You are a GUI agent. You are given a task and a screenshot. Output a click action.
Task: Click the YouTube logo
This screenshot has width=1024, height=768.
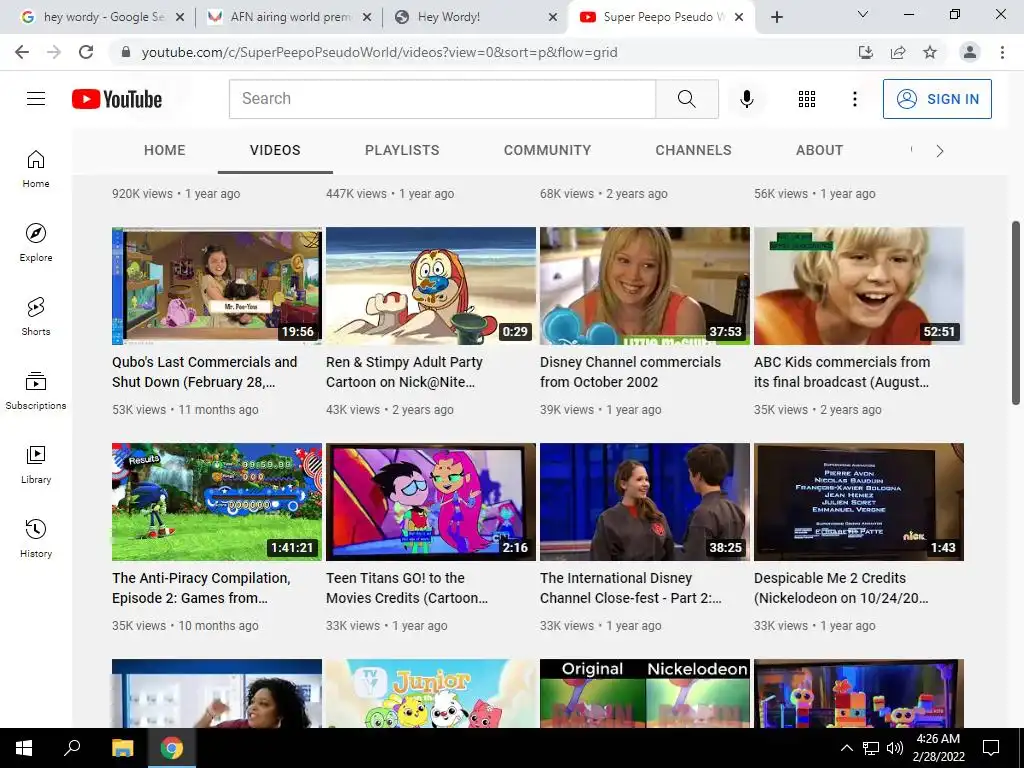coord(117,99)
